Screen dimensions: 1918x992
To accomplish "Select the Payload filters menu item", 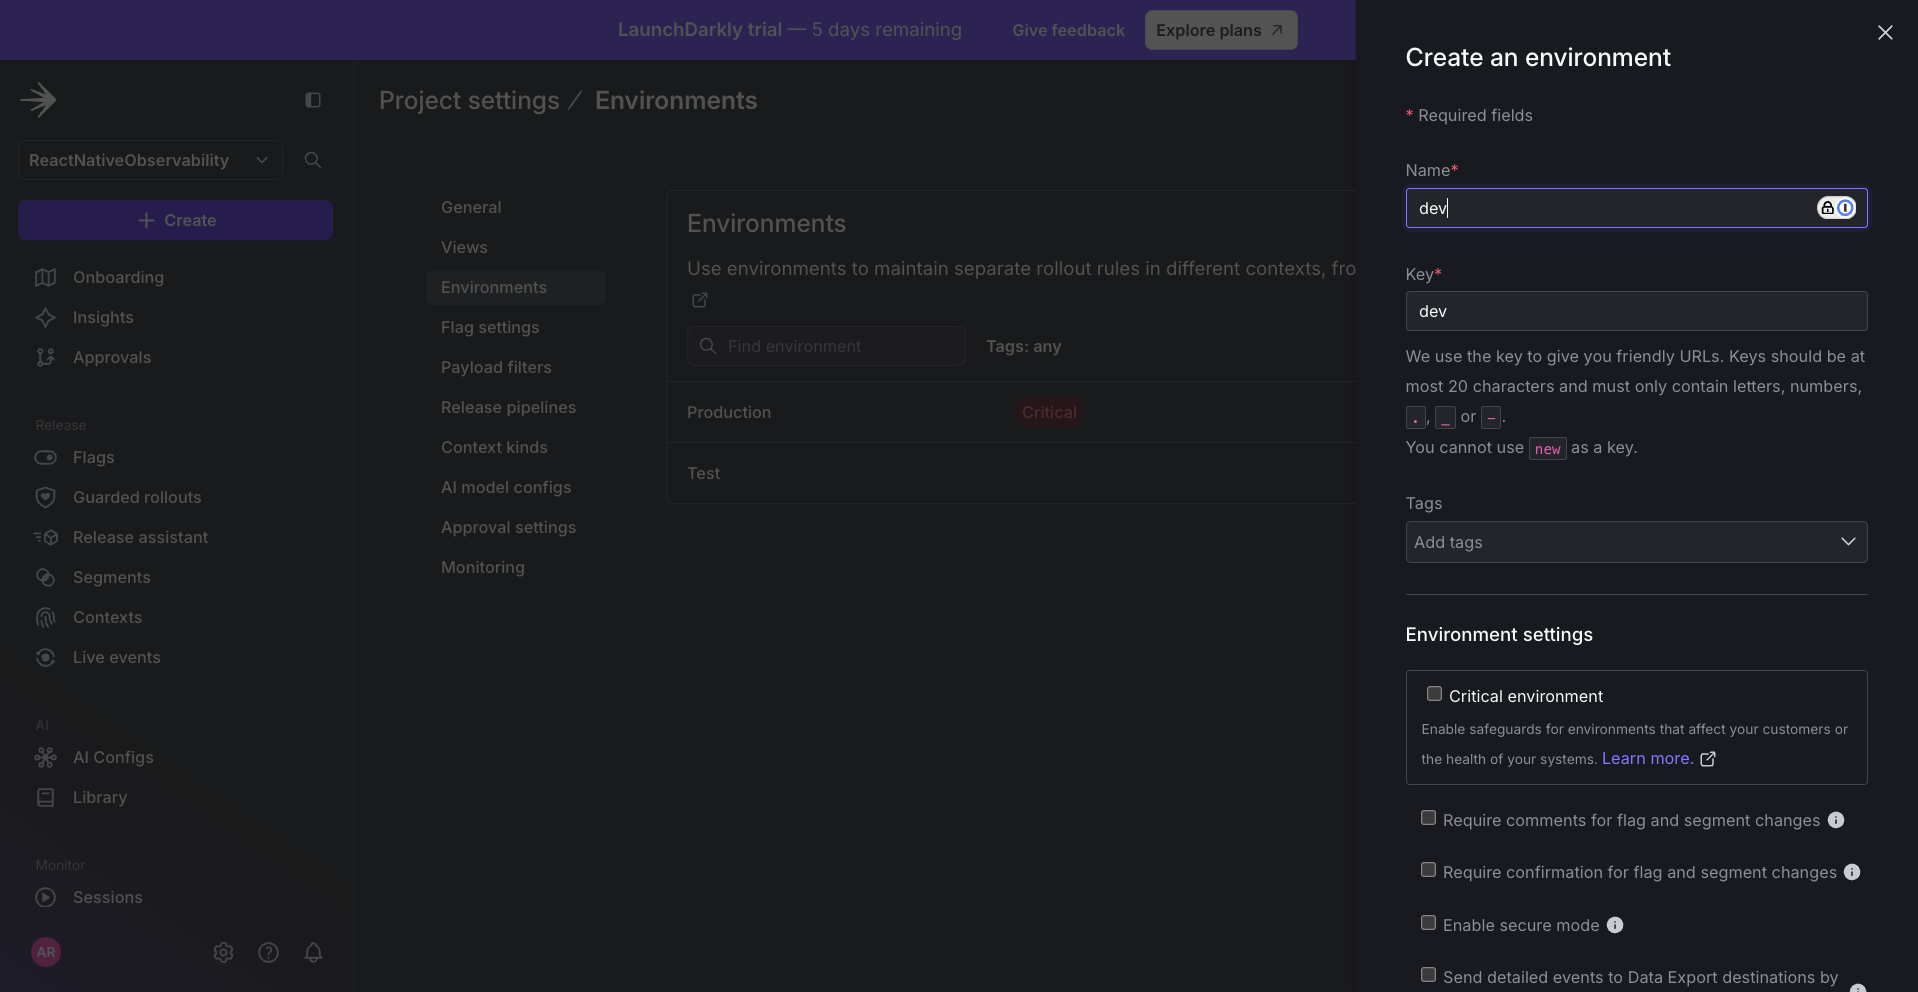I will 496,367.
